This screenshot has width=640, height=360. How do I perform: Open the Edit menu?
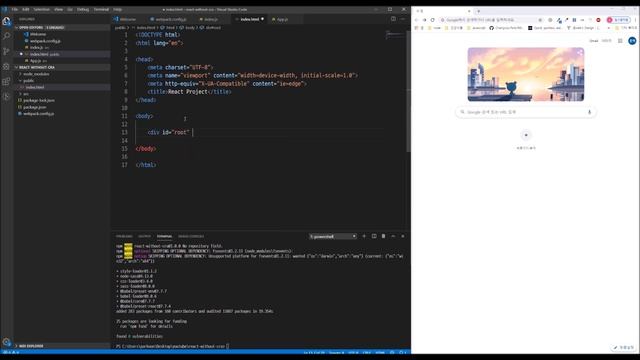[x=26, y=9]
